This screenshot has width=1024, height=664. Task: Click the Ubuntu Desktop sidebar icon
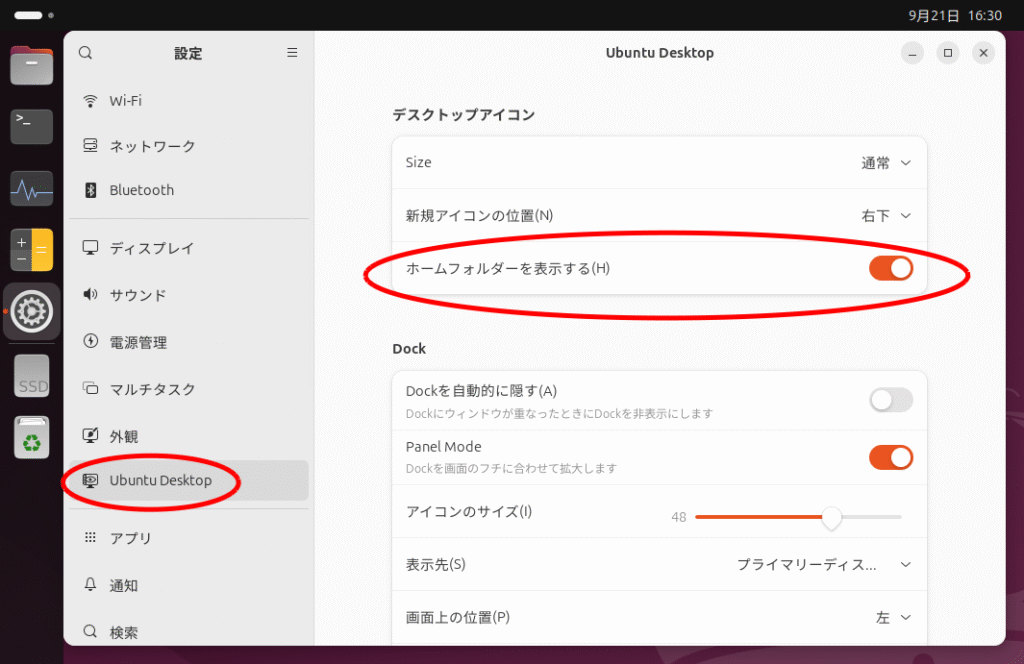pos(90,481)
